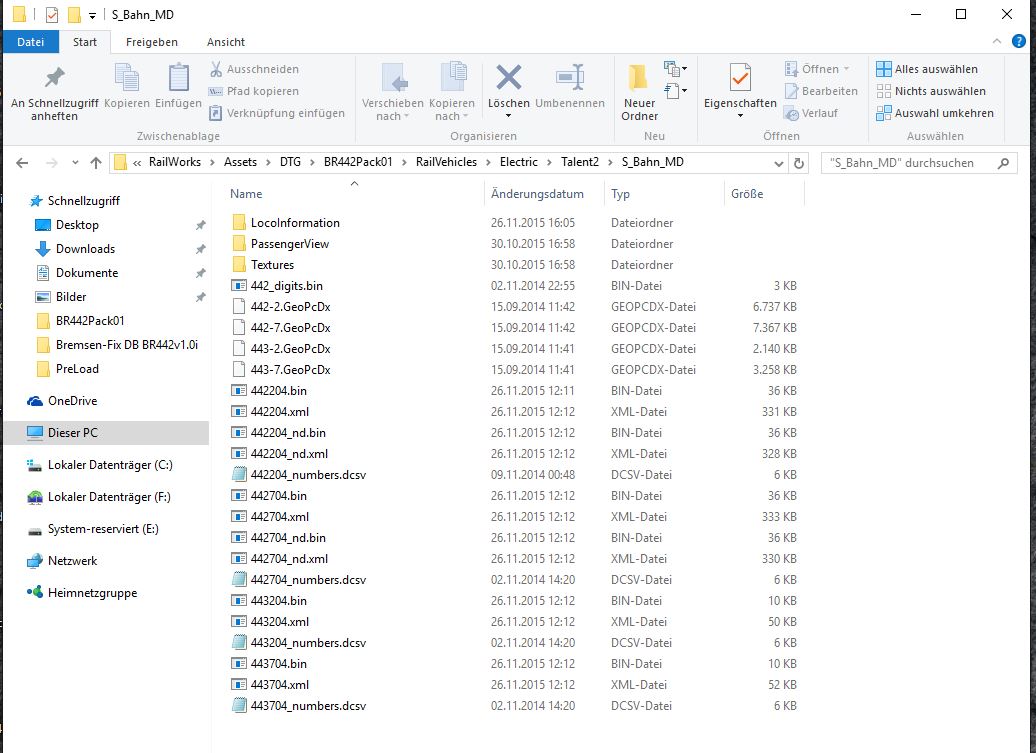Collapse the ribbon with chevron arrow
This screenshot has height=753, width=1036.
click(997, 41)
